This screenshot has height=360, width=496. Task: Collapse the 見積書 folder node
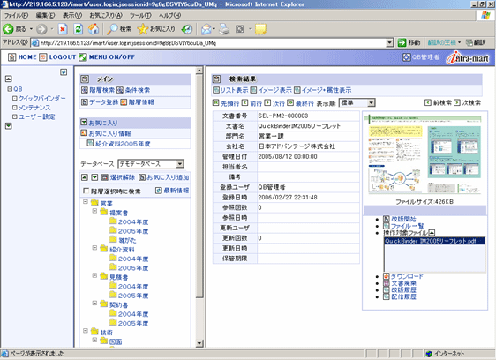point(95,276)
